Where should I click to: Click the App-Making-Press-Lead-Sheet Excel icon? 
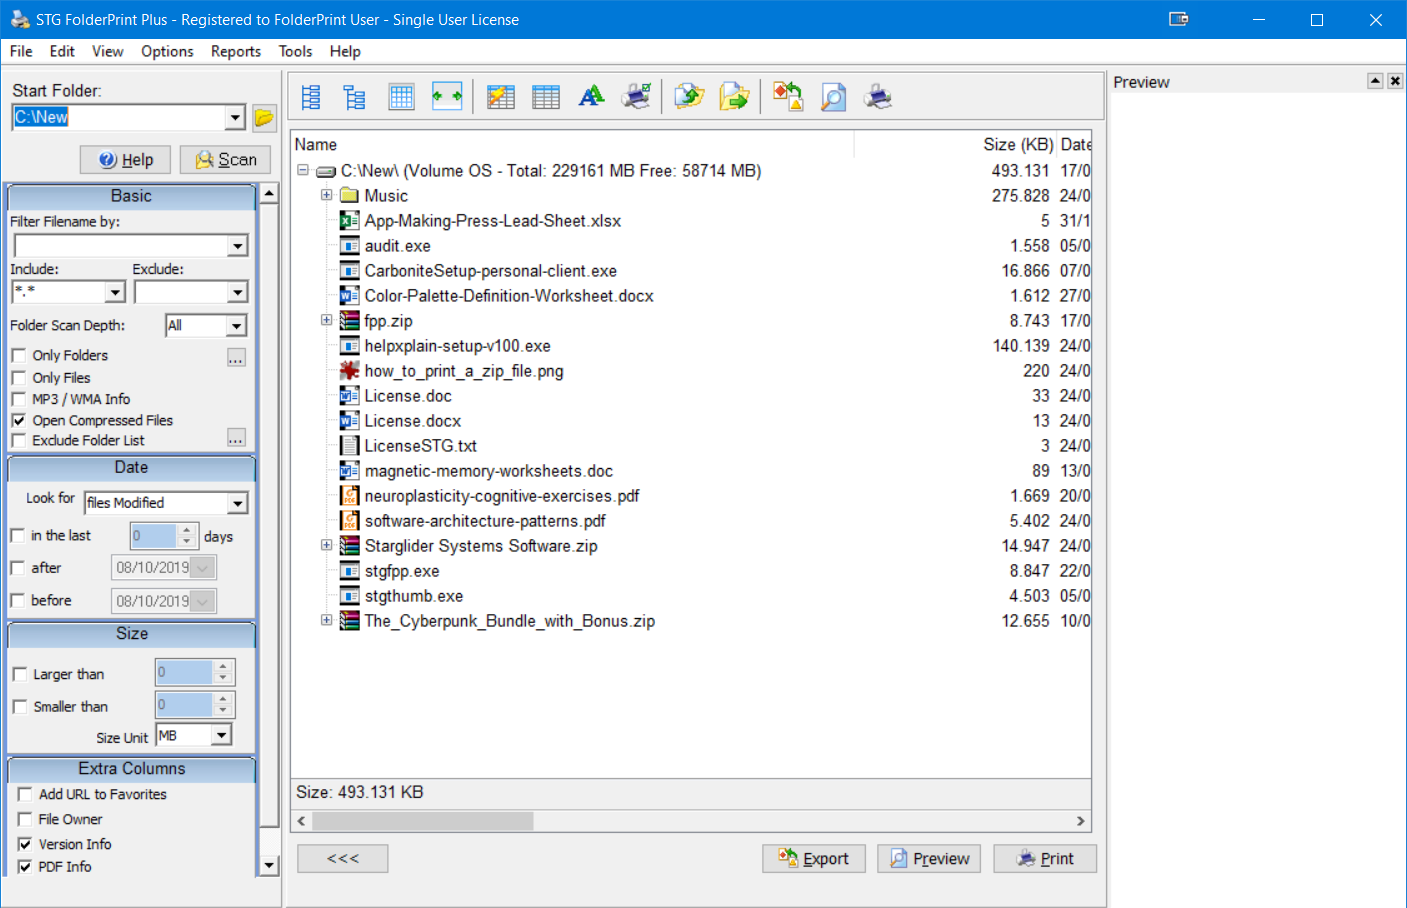tap(349, 221)
